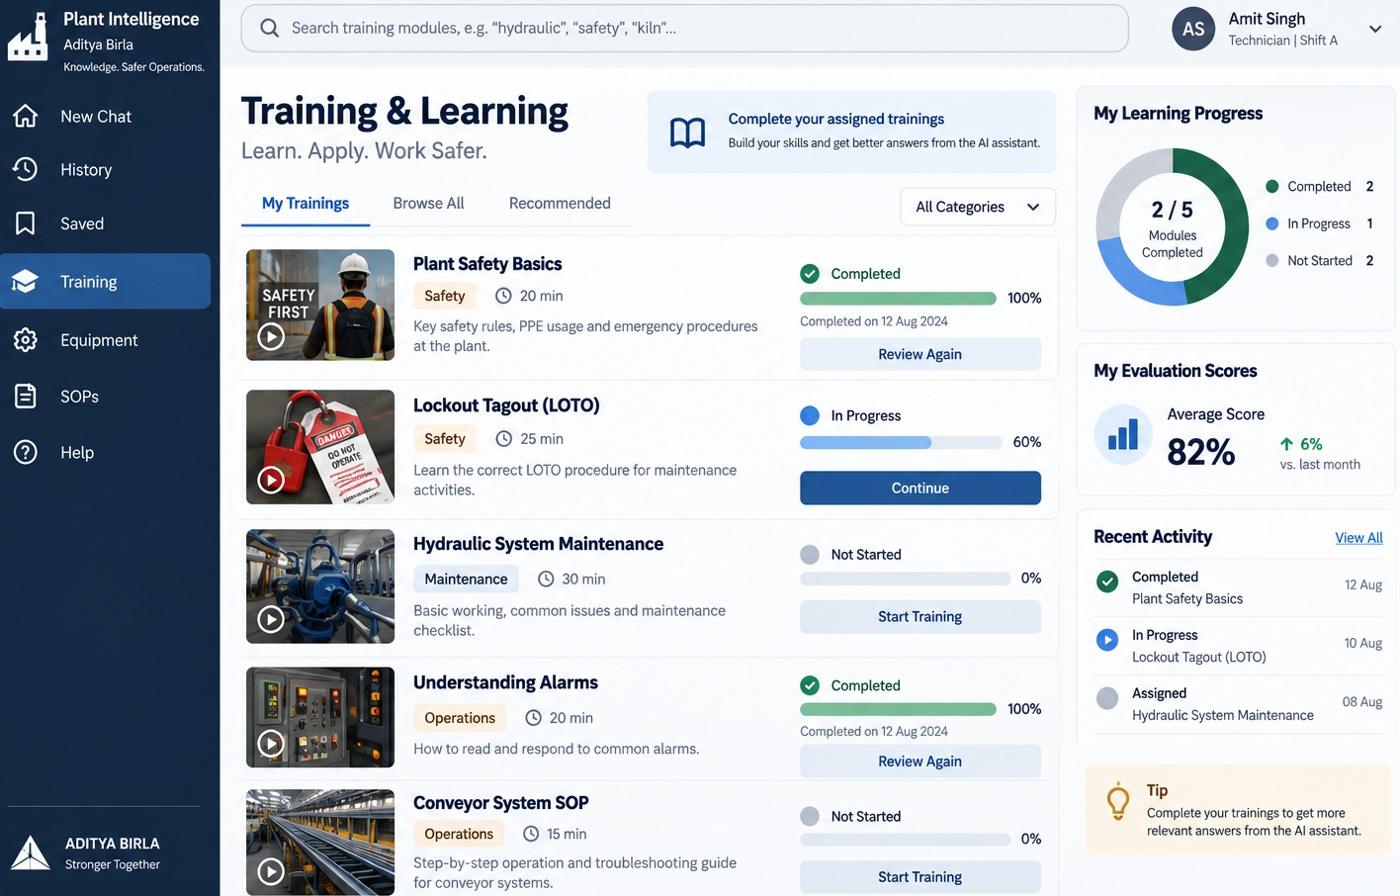Image resolution: width=1400 pixels, height=896 pixels.
Task: Play the Plant Safety Basics video
Action: coord(271,336)
